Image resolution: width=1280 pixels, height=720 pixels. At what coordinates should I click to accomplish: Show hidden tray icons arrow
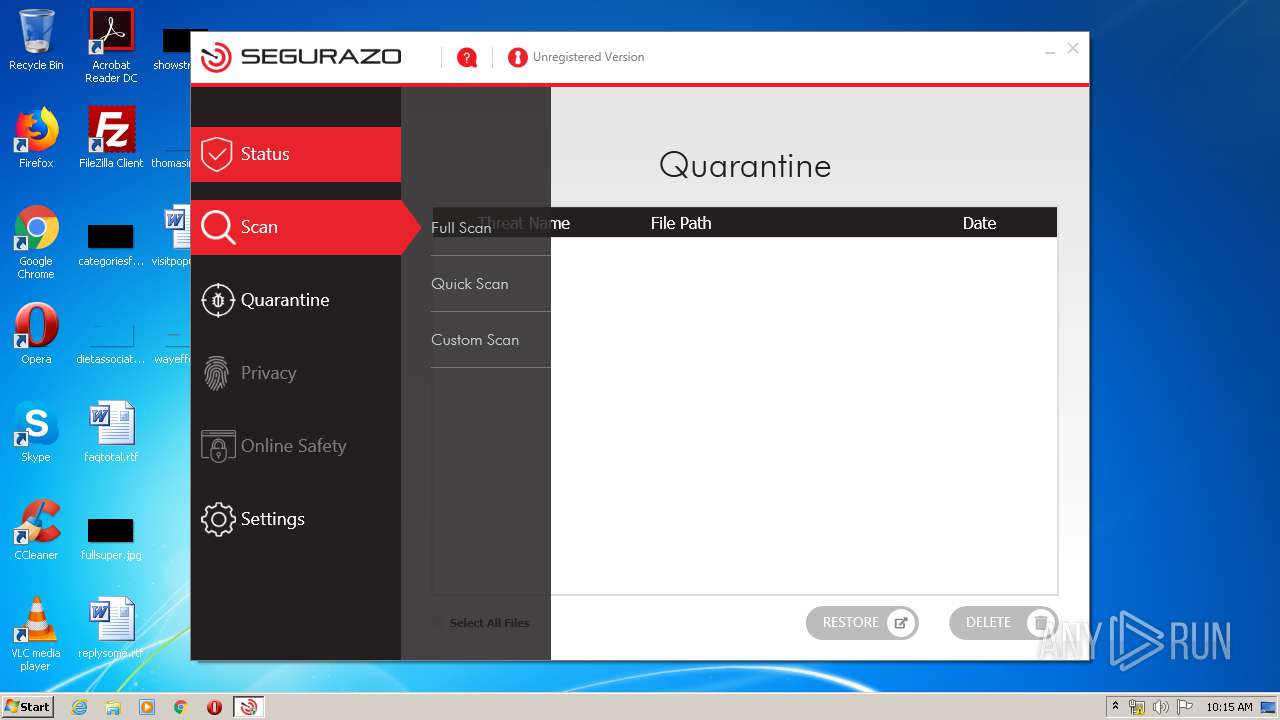[1116, 707]
